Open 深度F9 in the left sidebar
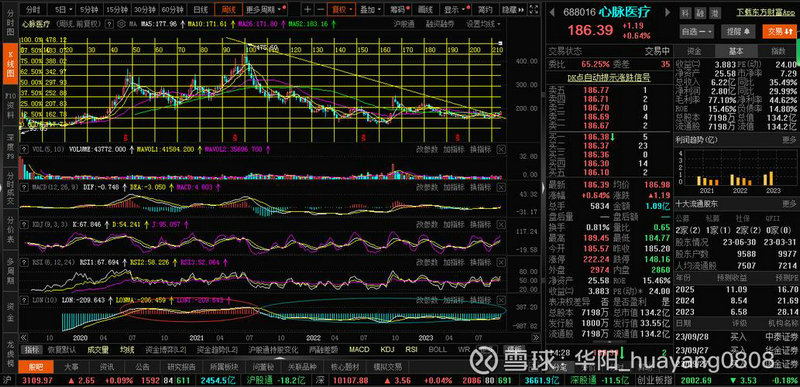This screenshot has height=387, width=800. [x=9, y=147]
